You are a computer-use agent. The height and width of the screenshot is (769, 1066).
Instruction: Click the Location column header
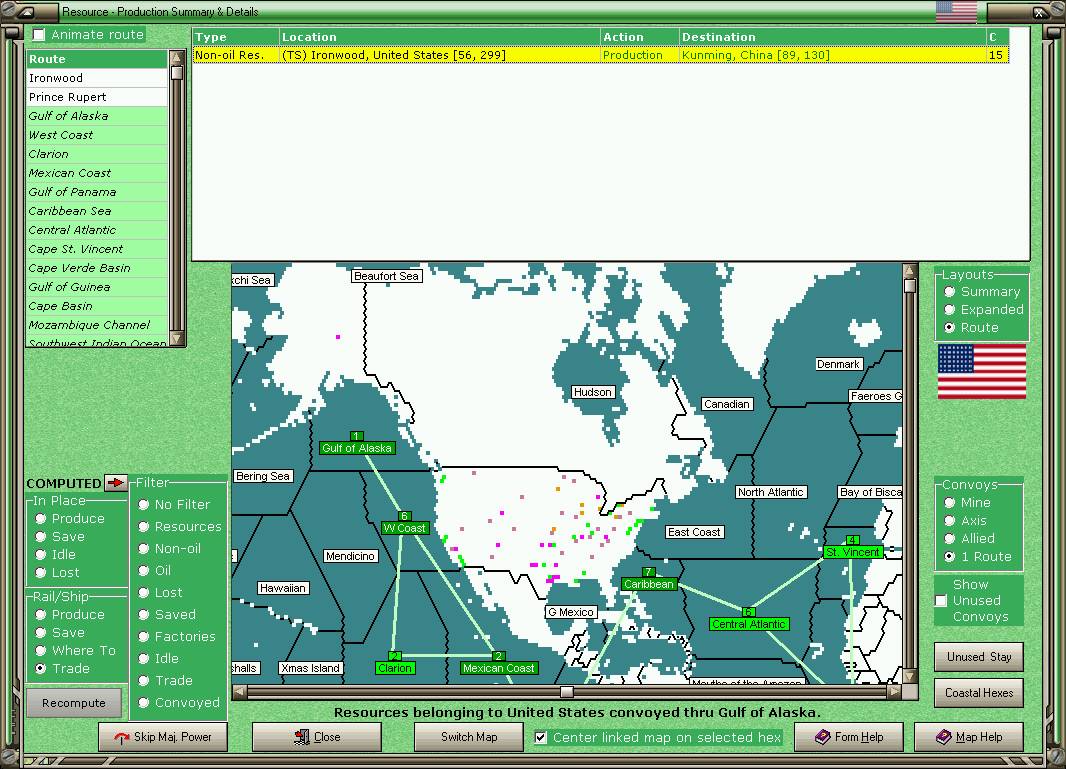pos(439,37)
